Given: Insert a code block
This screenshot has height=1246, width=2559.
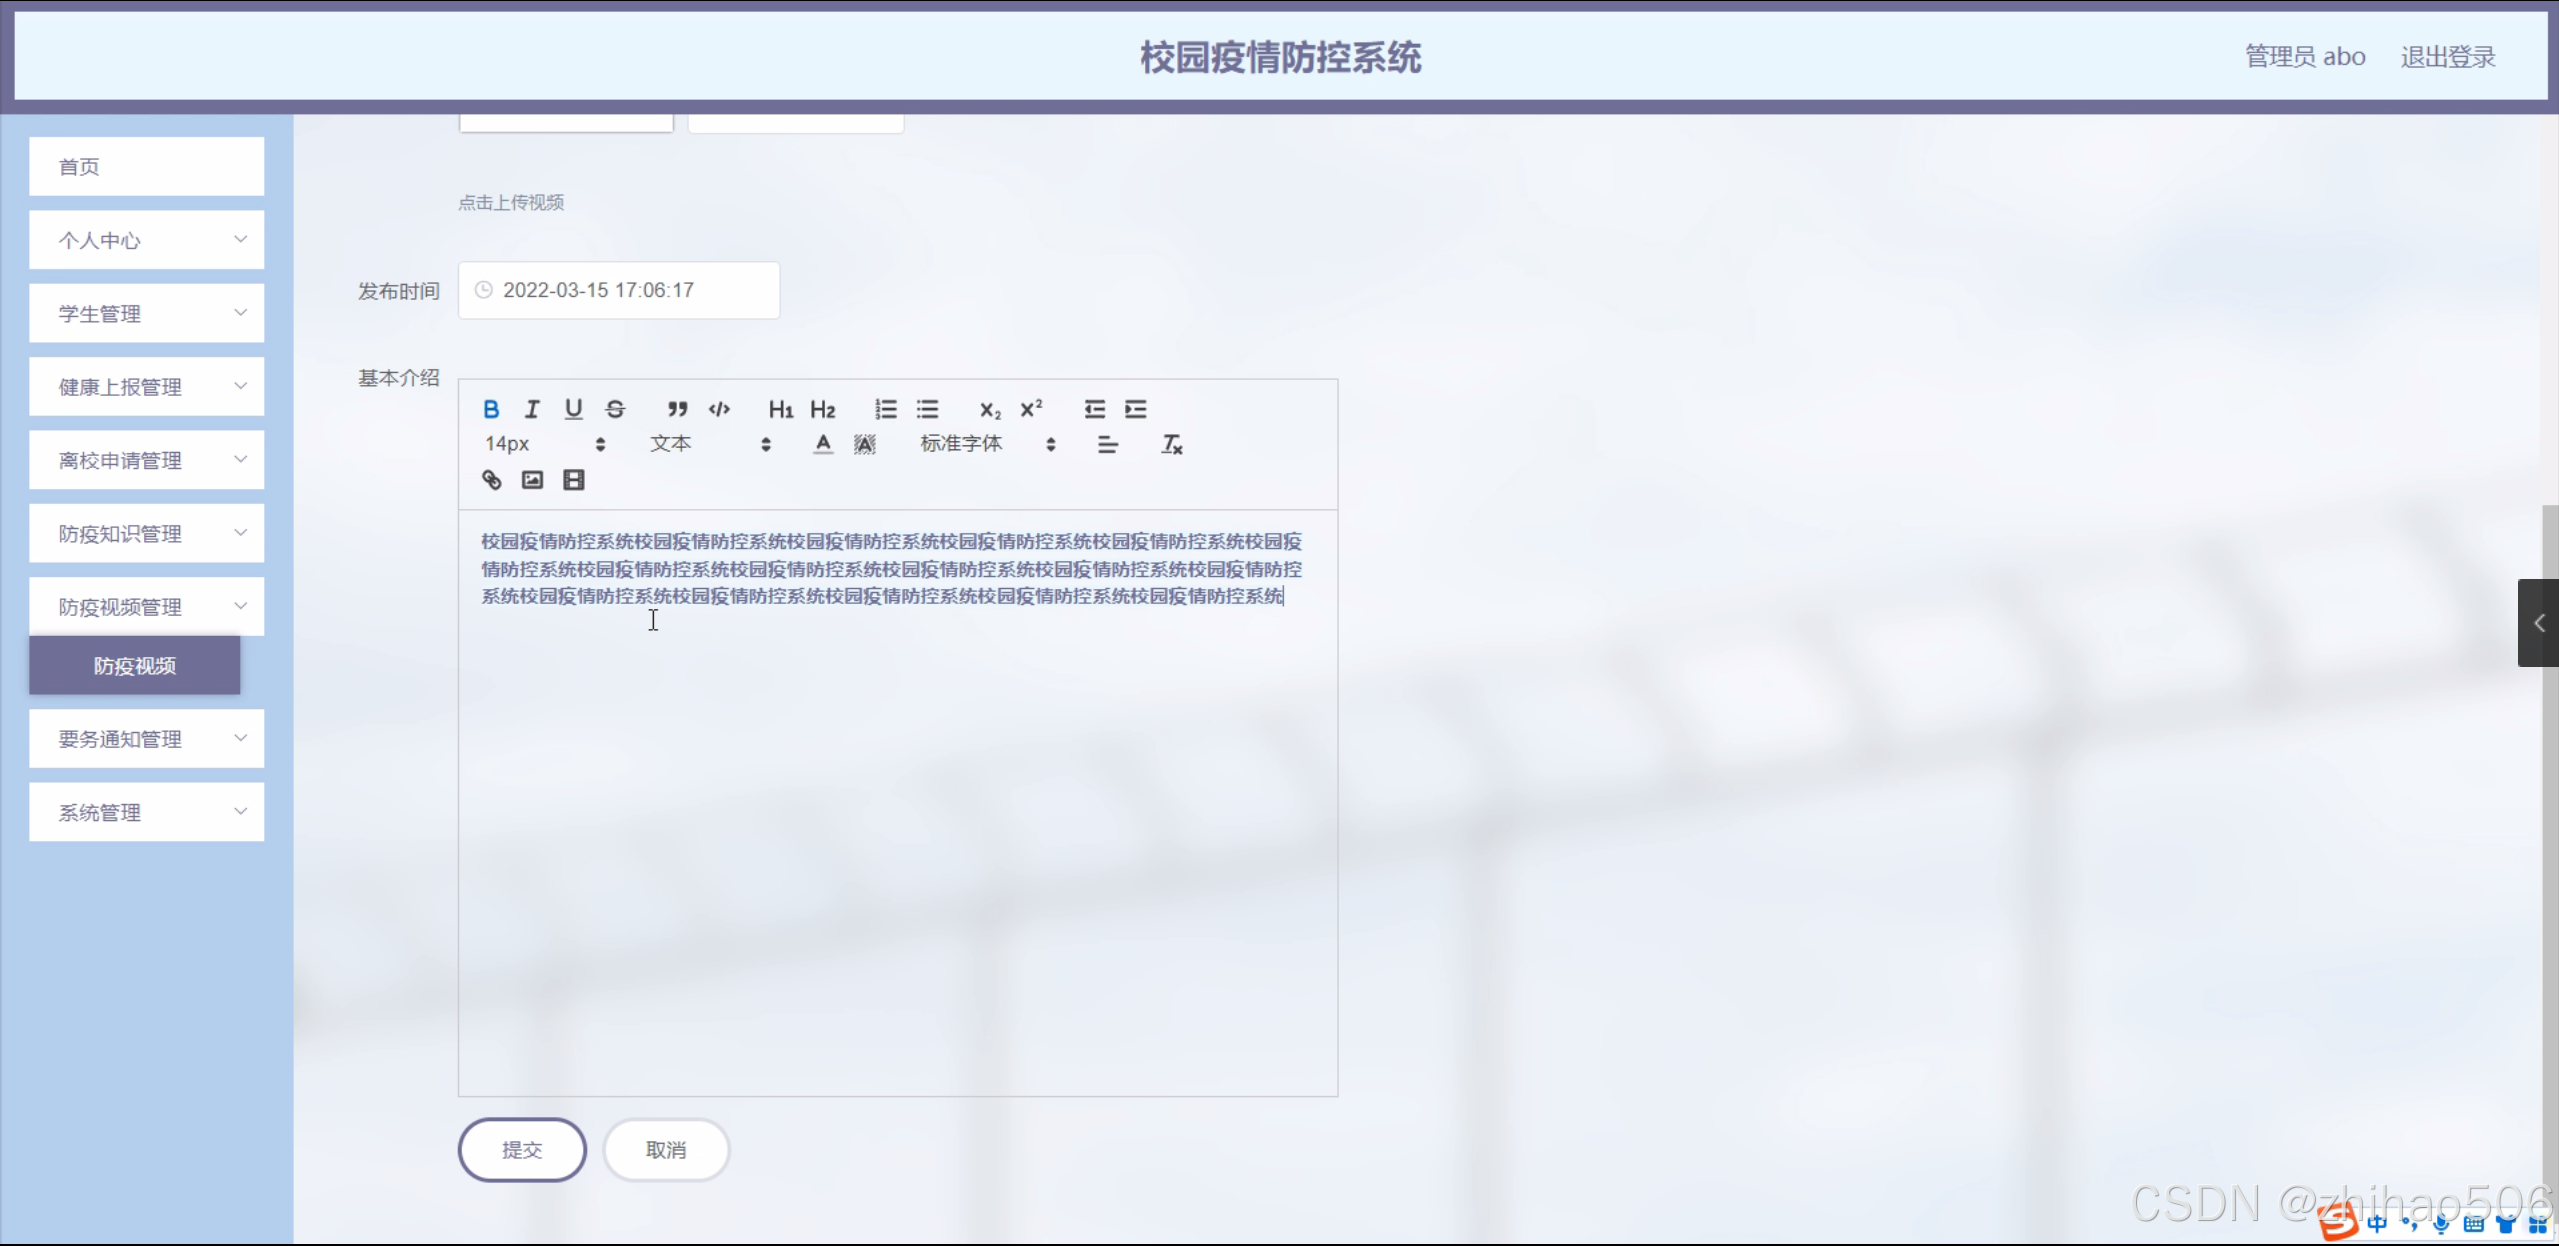Looking at the screenshot, I should (x=719, y=409).
